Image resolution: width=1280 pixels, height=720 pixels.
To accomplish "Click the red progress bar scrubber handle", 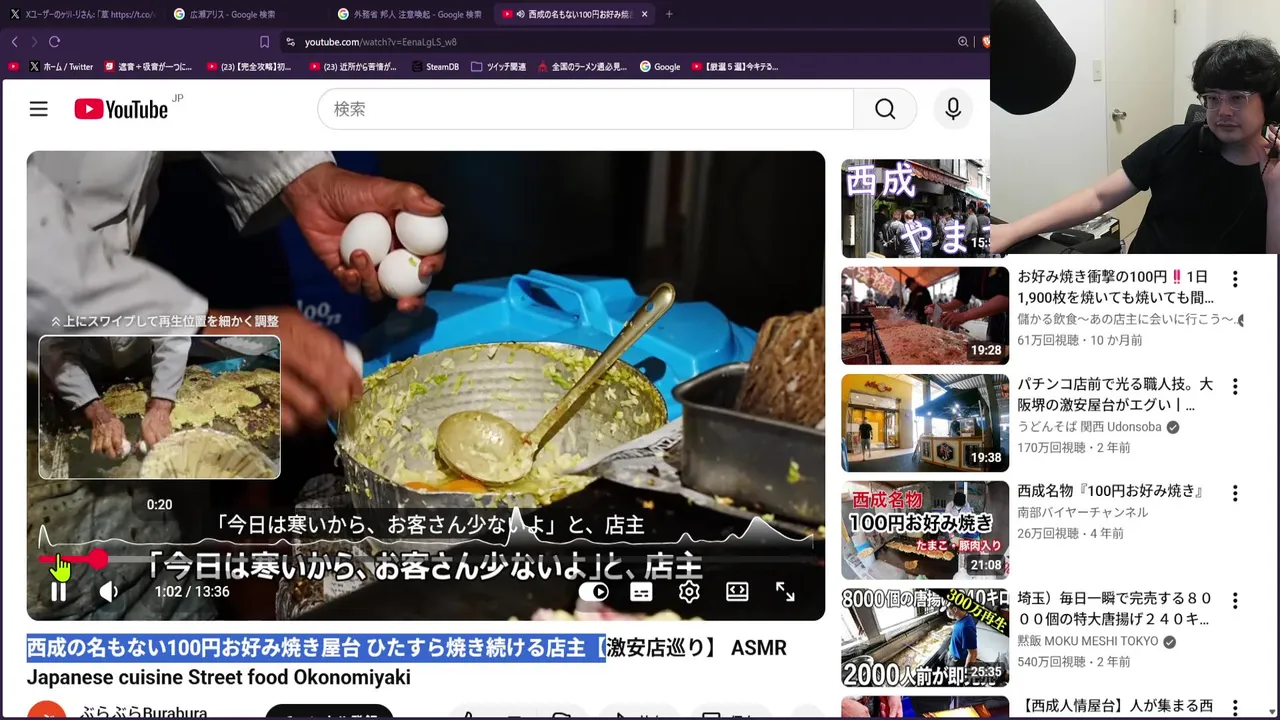I will pyautogui.click(x=98, y=560).
